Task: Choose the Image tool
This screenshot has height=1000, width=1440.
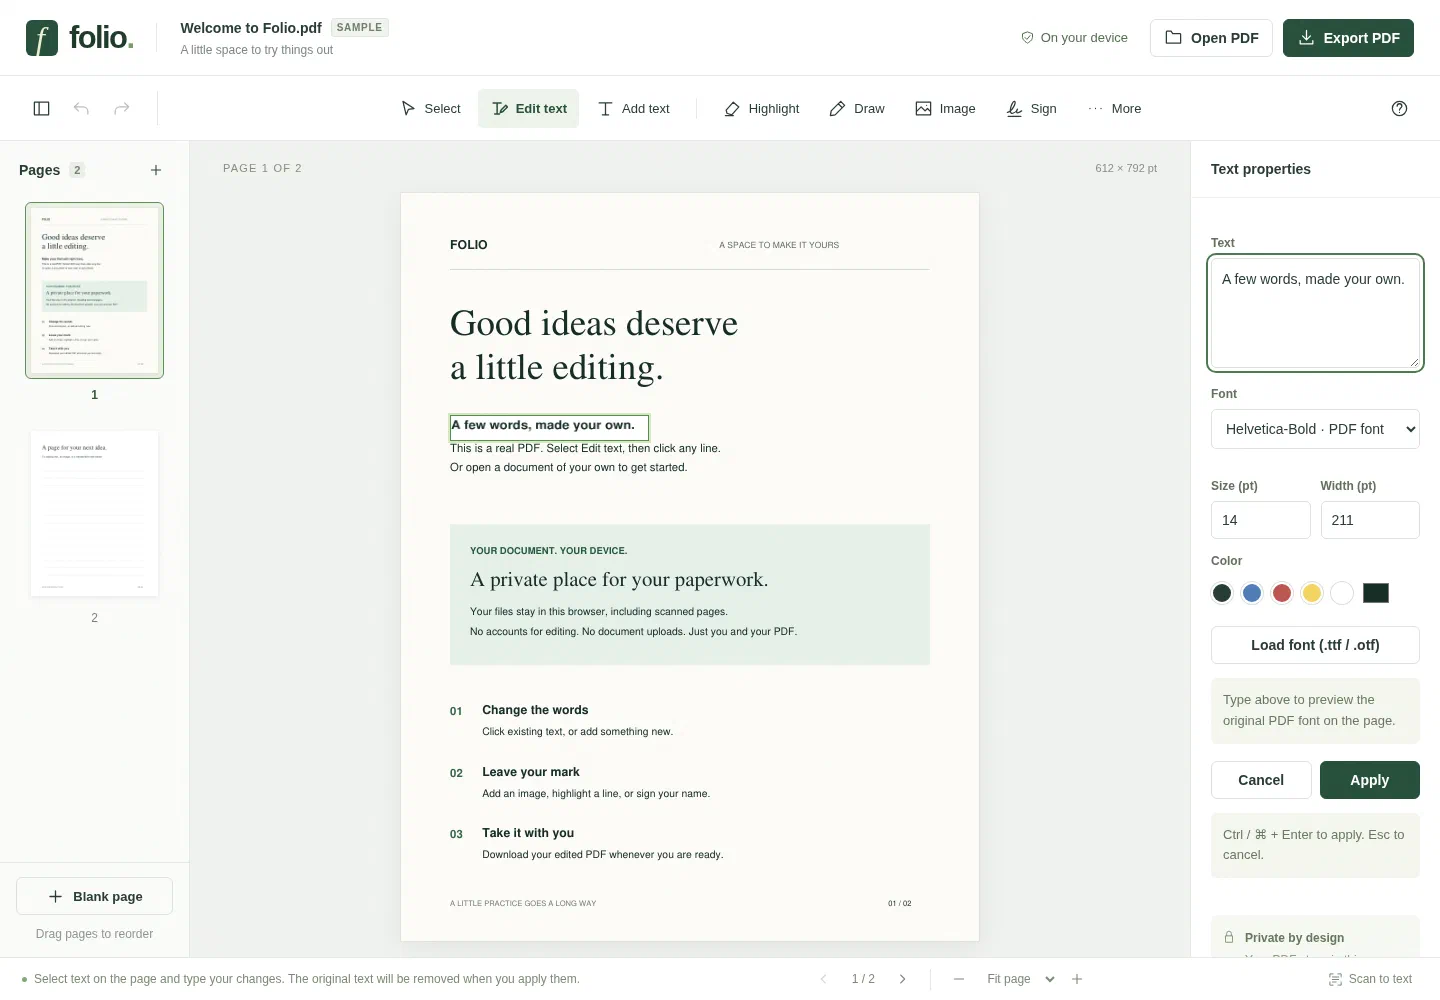Action: (945, 108)
